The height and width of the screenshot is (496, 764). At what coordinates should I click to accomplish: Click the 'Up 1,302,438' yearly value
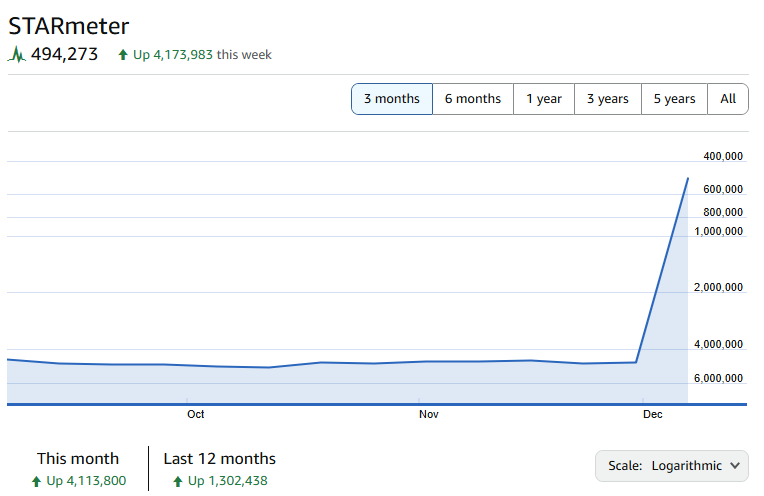[228, 481]
